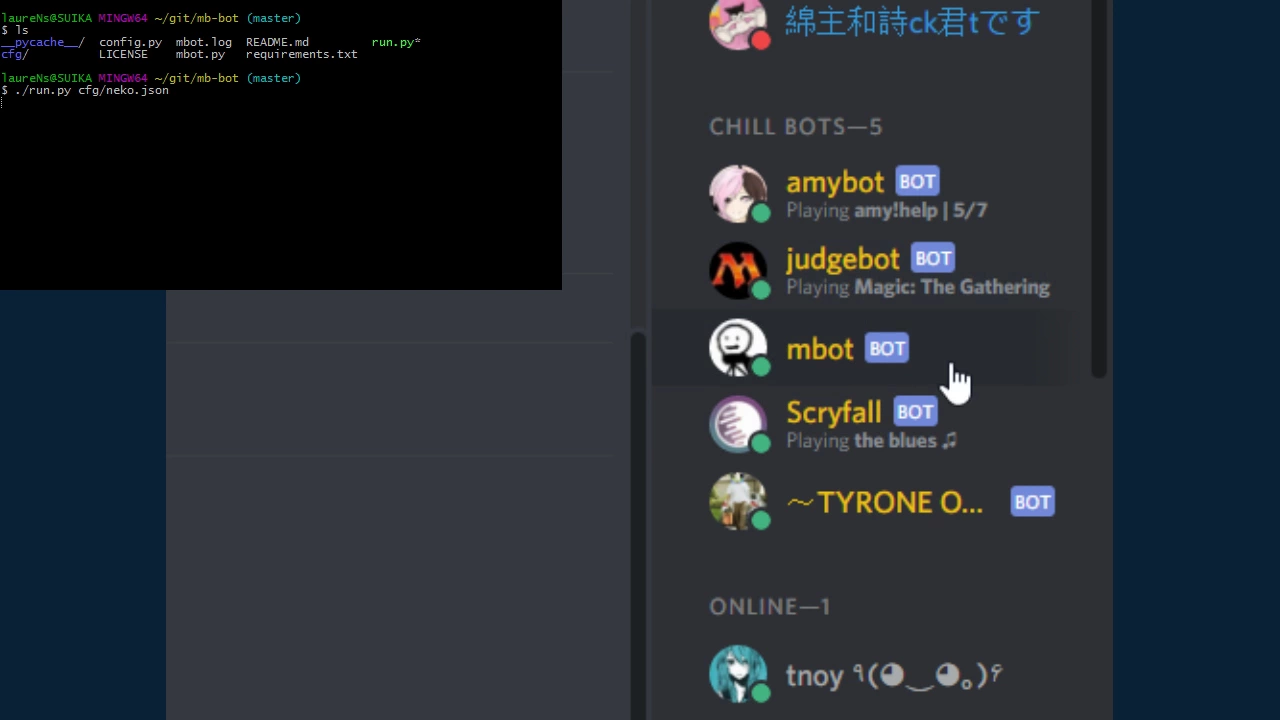Click the judgebot Magic logo avatar
This screenshot has height=720, width=1280.
tap(738, 271)
